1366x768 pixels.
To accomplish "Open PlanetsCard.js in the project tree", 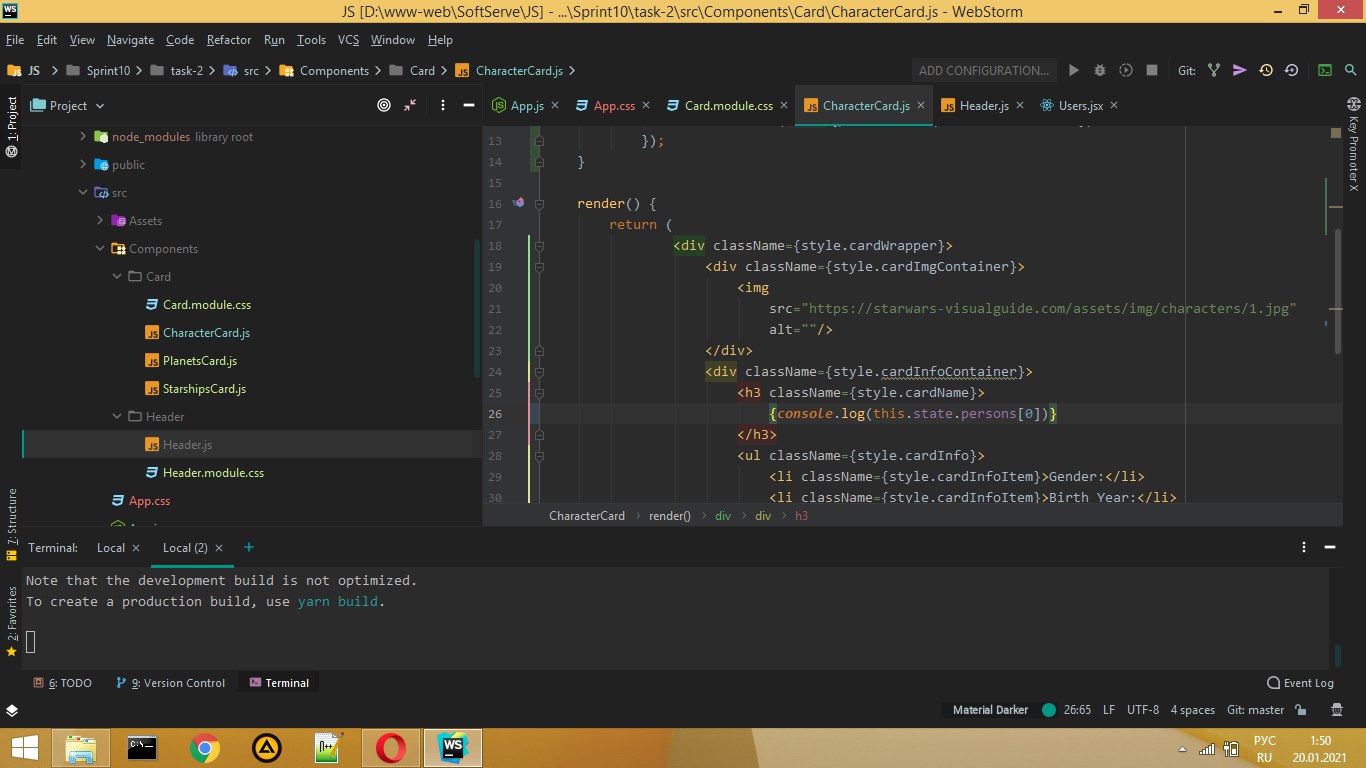I will coord(199,361).
